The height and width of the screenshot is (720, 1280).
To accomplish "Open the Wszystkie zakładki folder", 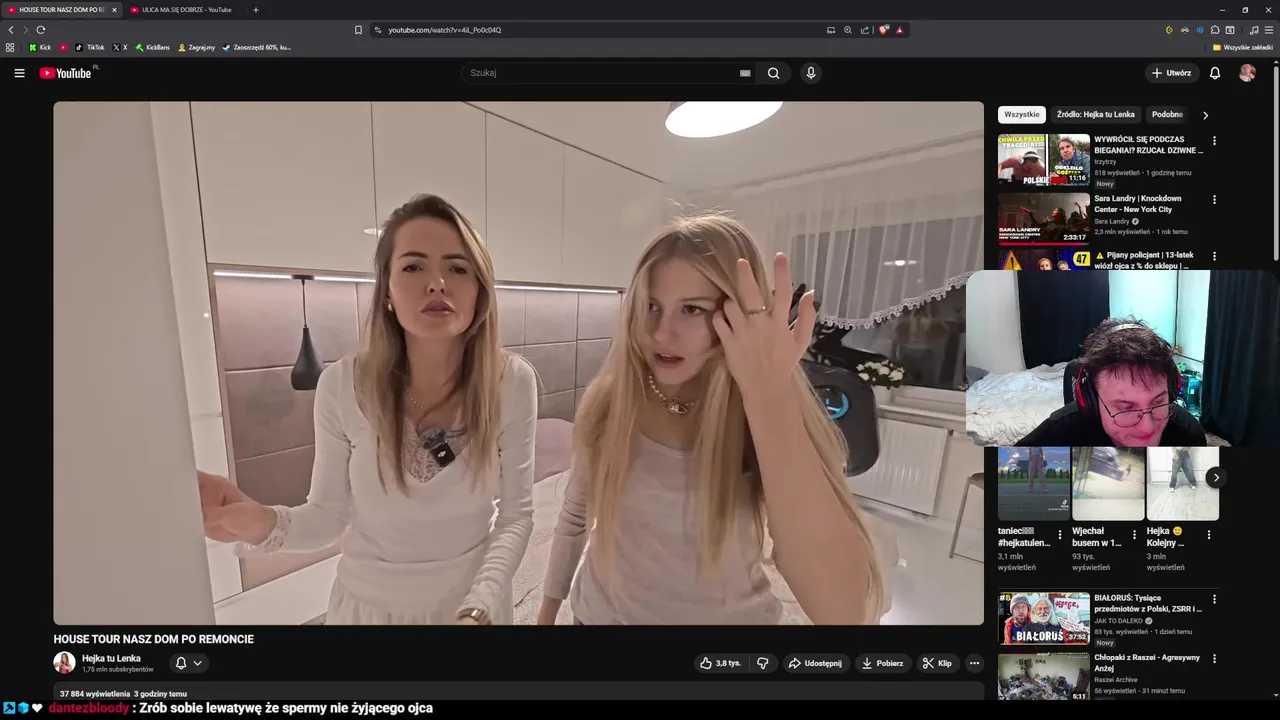I will click(1242, 47).
